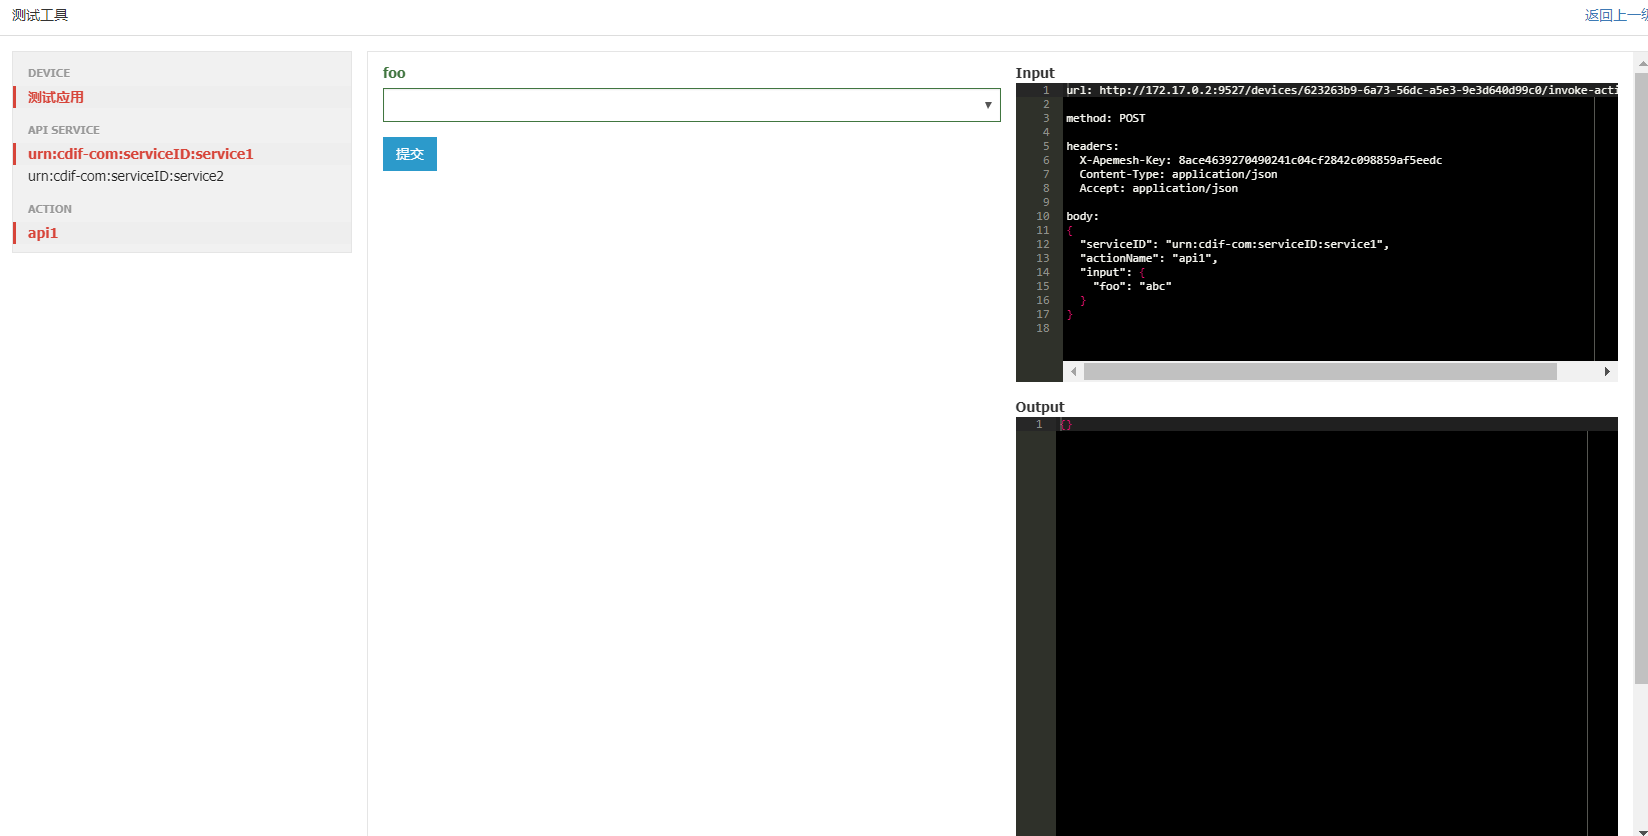Click the "serviceID" line in body
Viewport: 1648px width, 836px height.
coord(1234,244)
